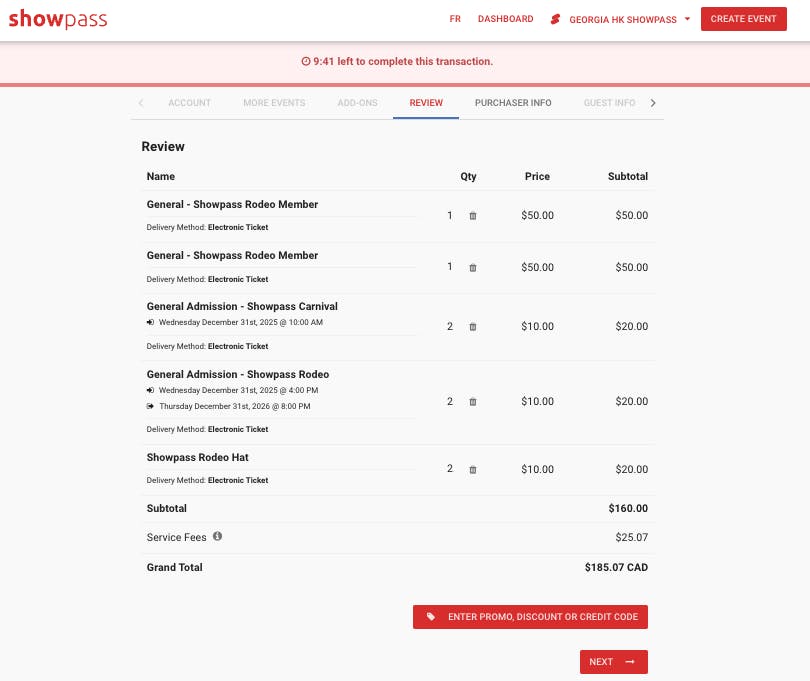Click the Price column header
Screen dimensions: 810x681
pyautogui.click(x=537, y=176)
